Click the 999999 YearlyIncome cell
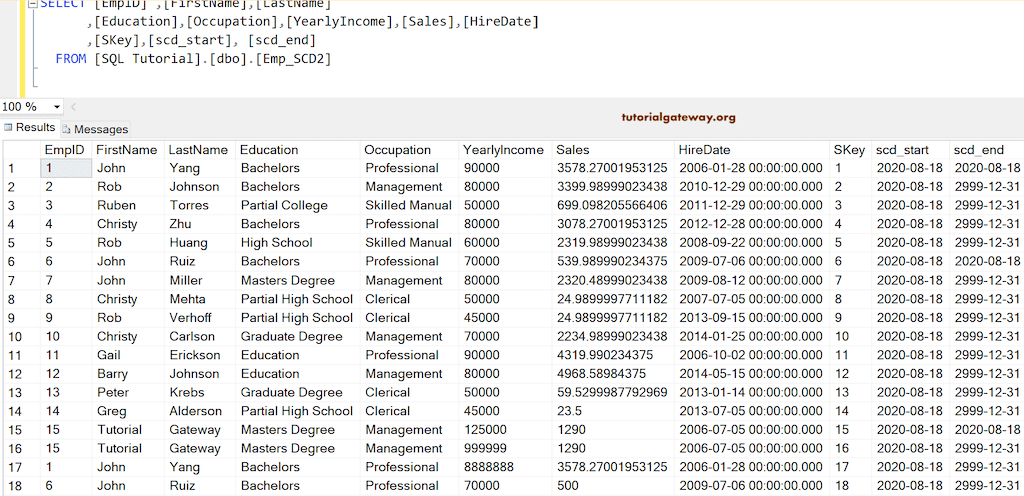The image size is (1024, 496). click(486, 448)
